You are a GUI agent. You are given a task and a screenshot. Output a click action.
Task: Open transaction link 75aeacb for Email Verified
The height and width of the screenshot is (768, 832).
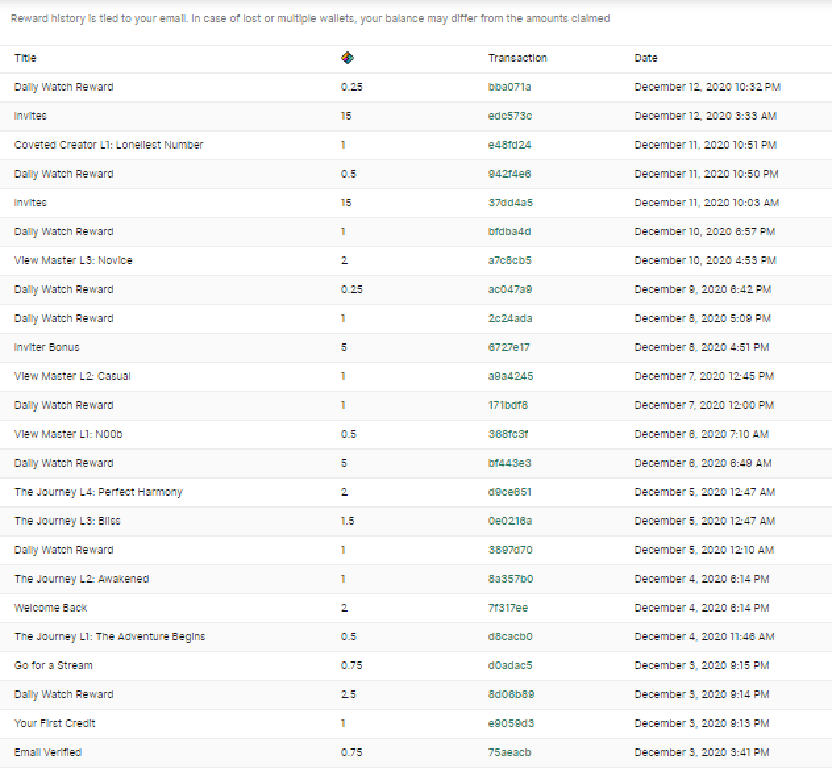[x=509, y=753]
